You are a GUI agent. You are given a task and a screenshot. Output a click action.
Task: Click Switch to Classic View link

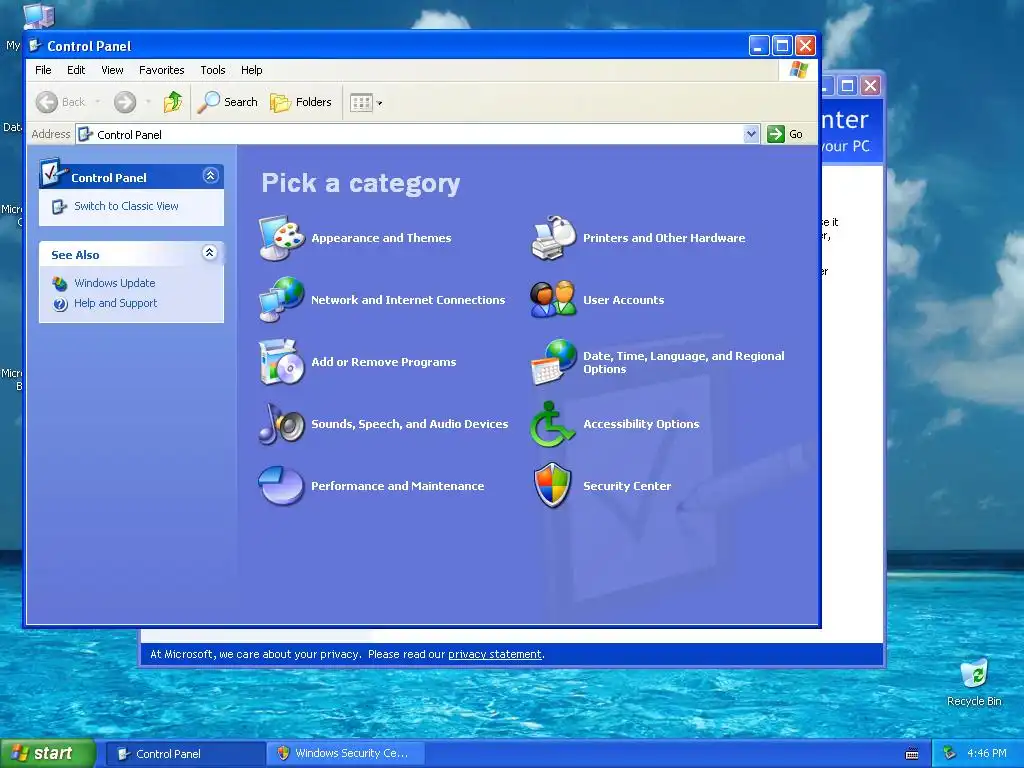(126, 206)
